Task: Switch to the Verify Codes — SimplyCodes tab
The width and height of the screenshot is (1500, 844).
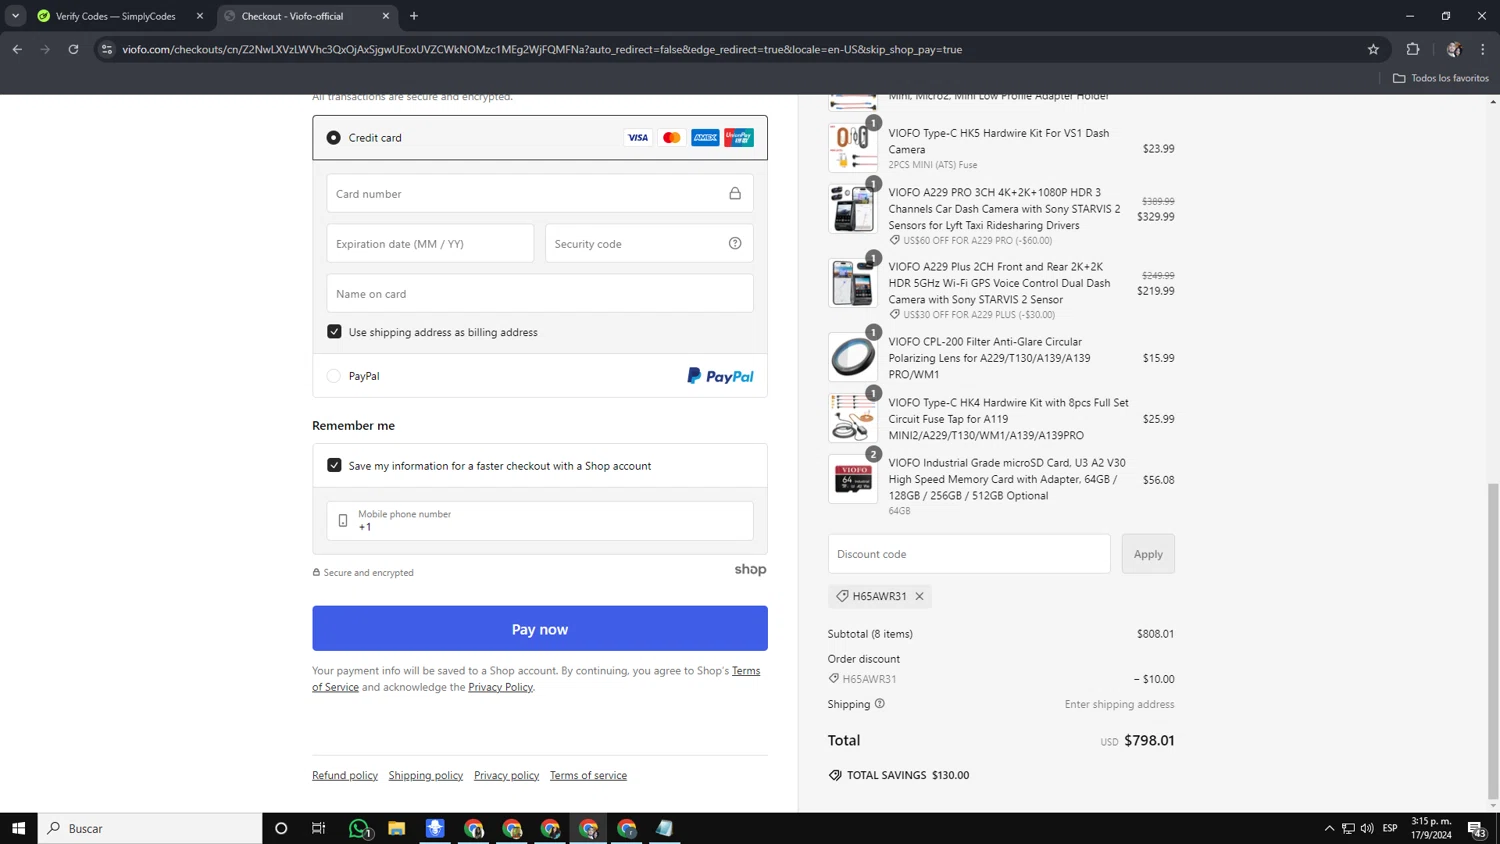Action: (x=115, y=16)
